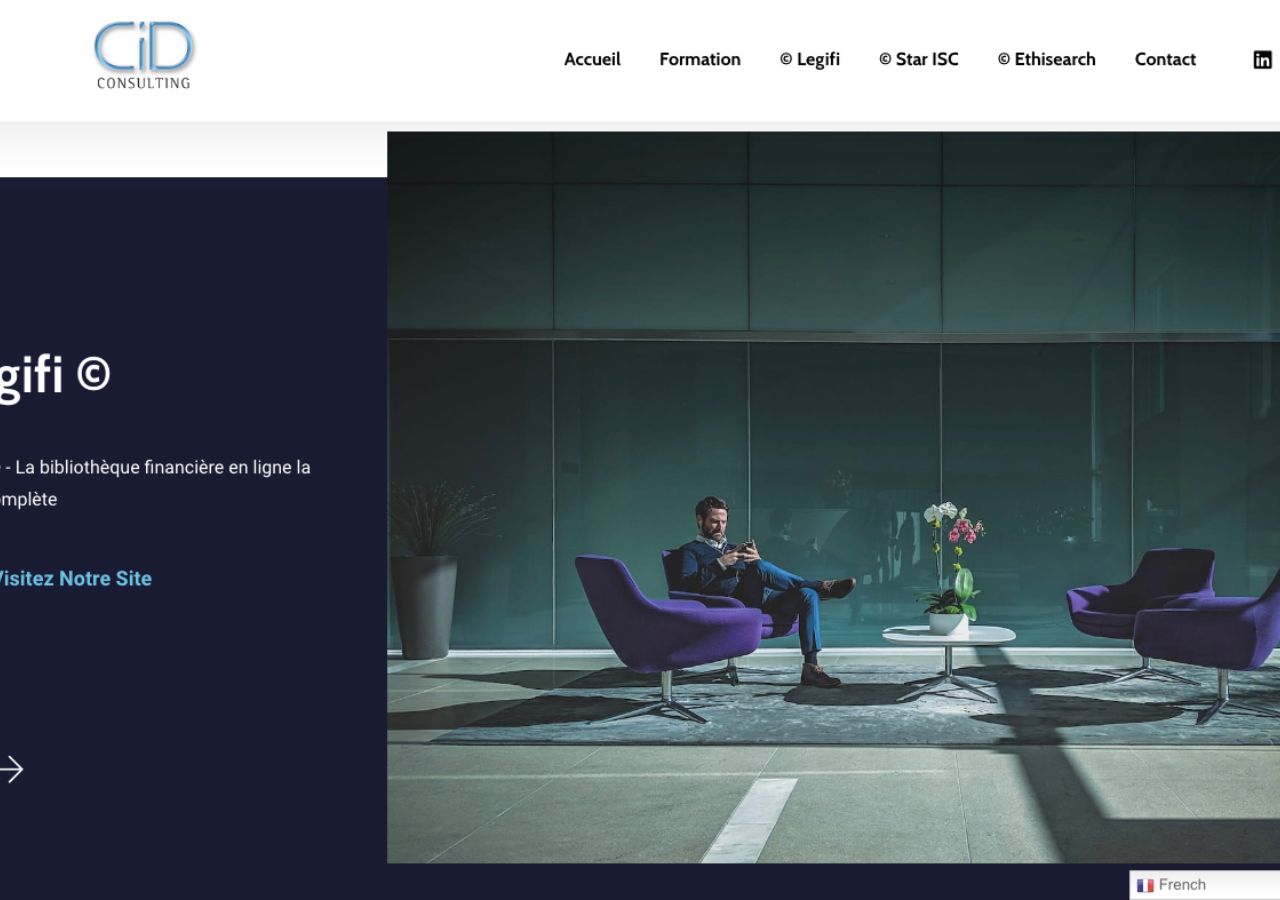Open the Contact page
The image size is (1280, 900).
pyautogui.click(x=1165, y=59)
